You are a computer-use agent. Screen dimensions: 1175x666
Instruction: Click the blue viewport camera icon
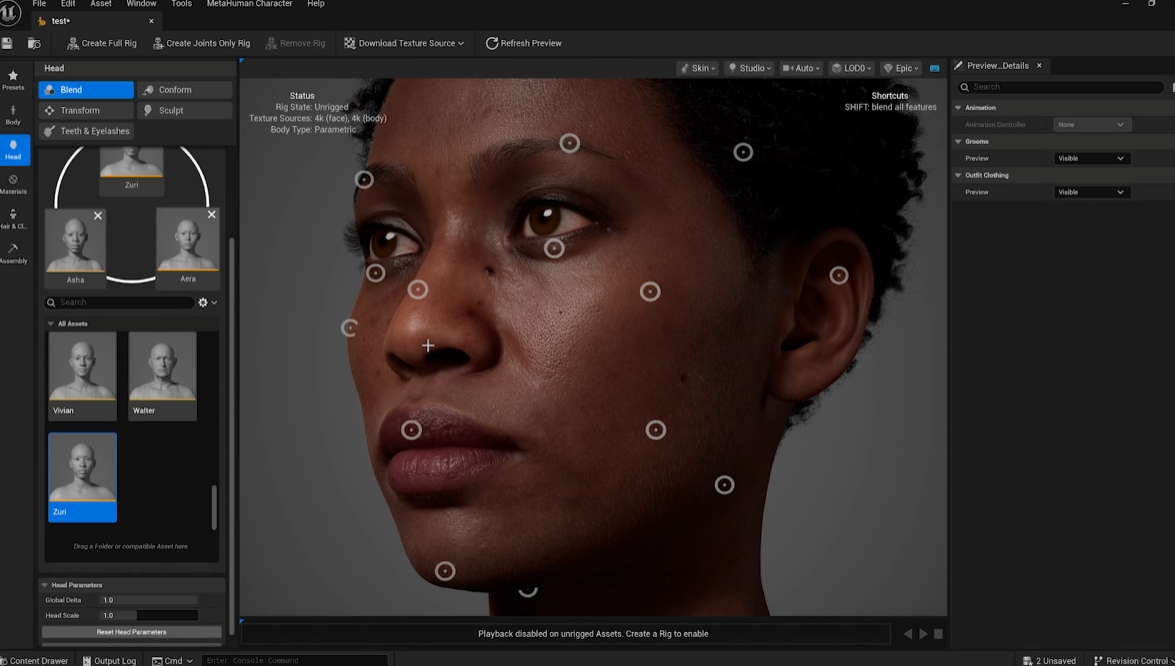(x=934, y=68)
